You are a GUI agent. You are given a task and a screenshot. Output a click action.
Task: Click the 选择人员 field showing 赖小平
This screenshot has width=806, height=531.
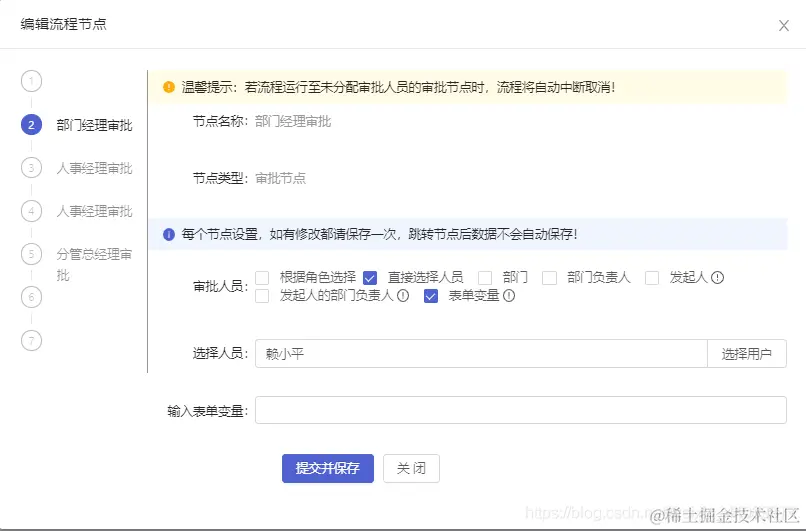pyautogui.click(x=481, y=354)
